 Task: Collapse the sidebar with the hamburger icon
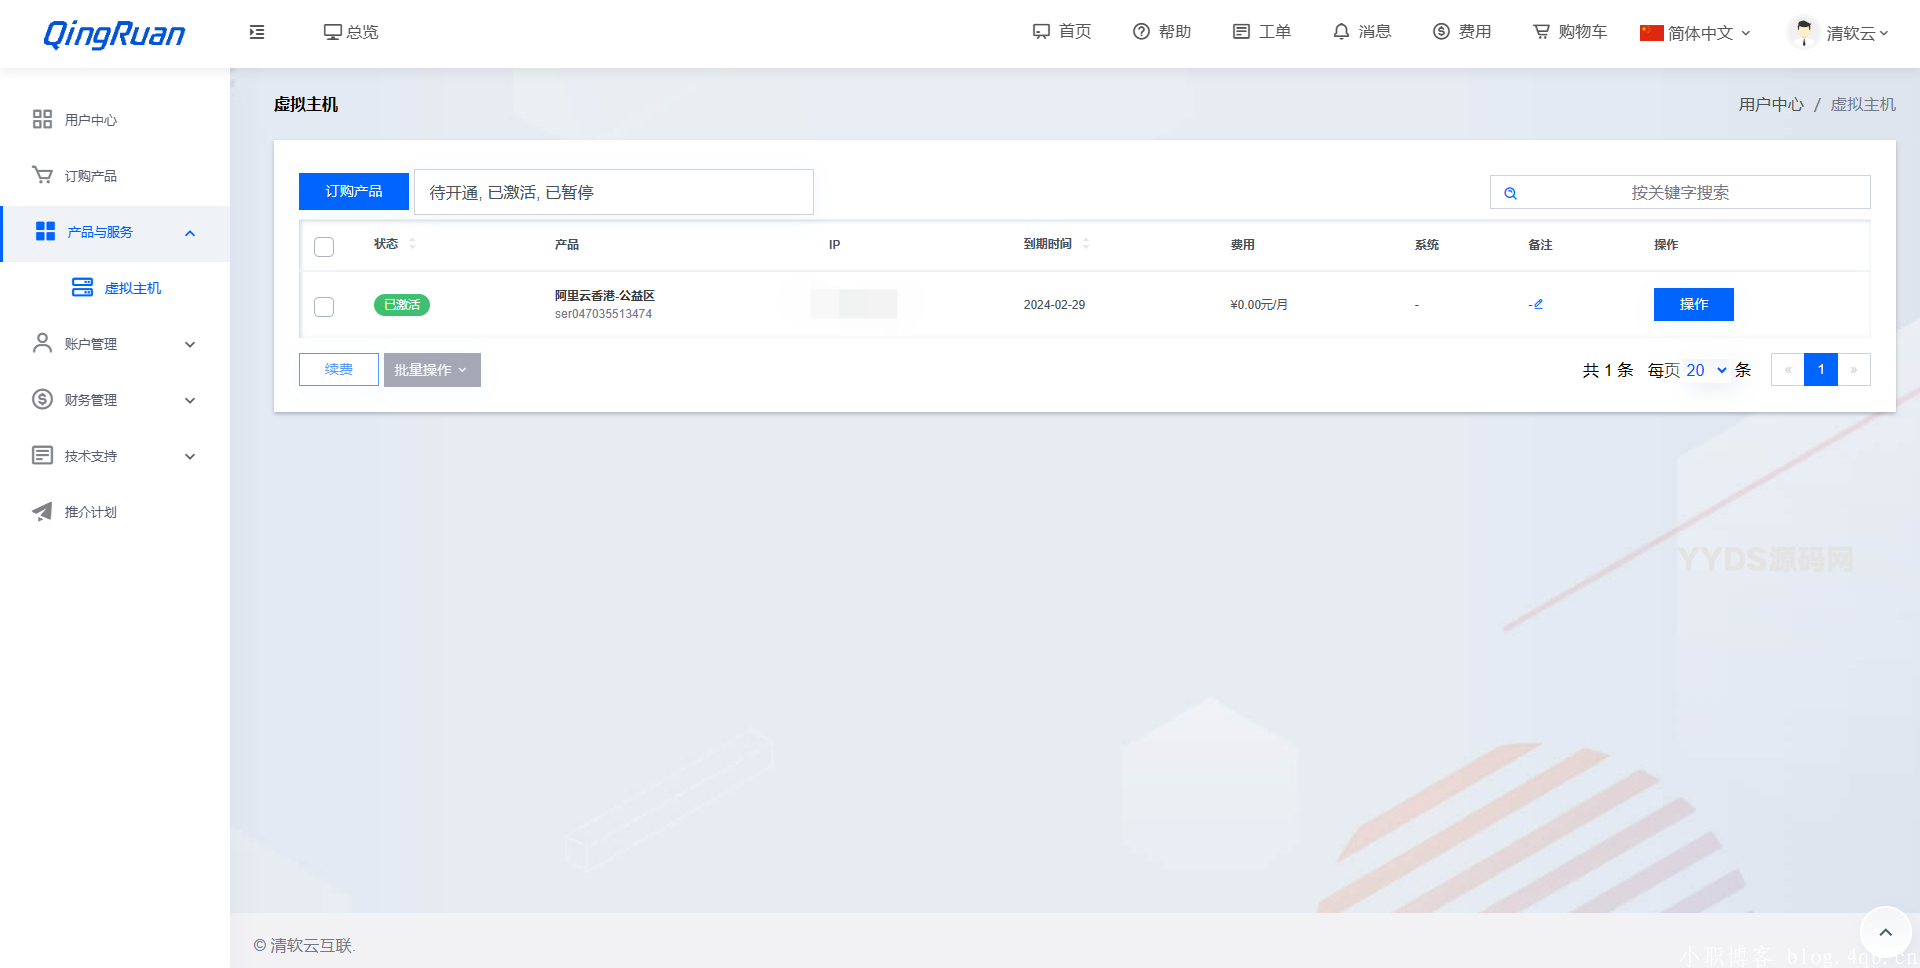pos(256,32)
